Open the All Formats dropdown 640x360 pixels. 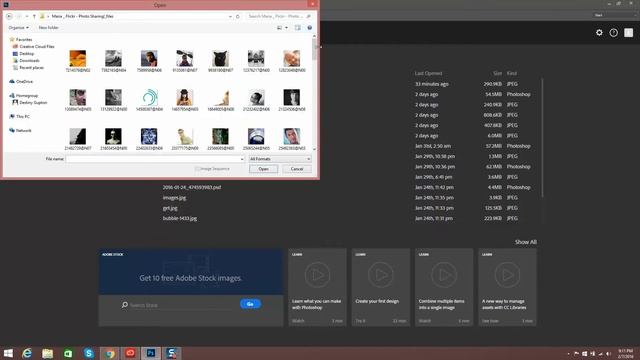280,159
